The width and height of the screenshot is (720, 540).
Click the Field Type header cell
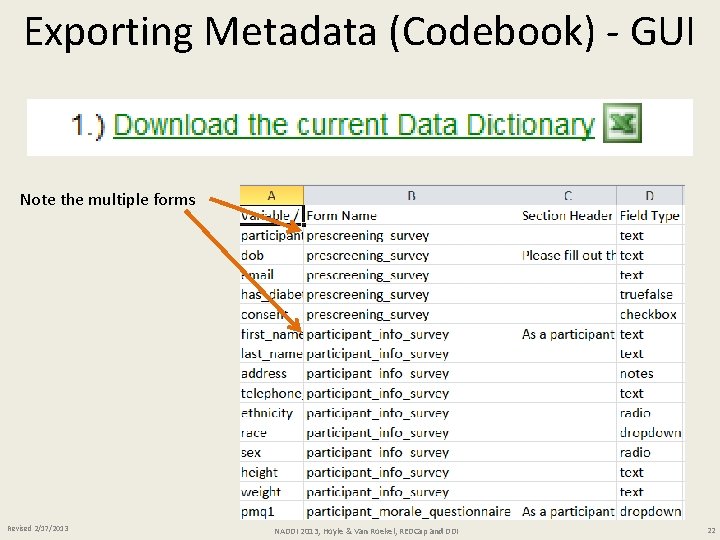[x=649, y=215]
